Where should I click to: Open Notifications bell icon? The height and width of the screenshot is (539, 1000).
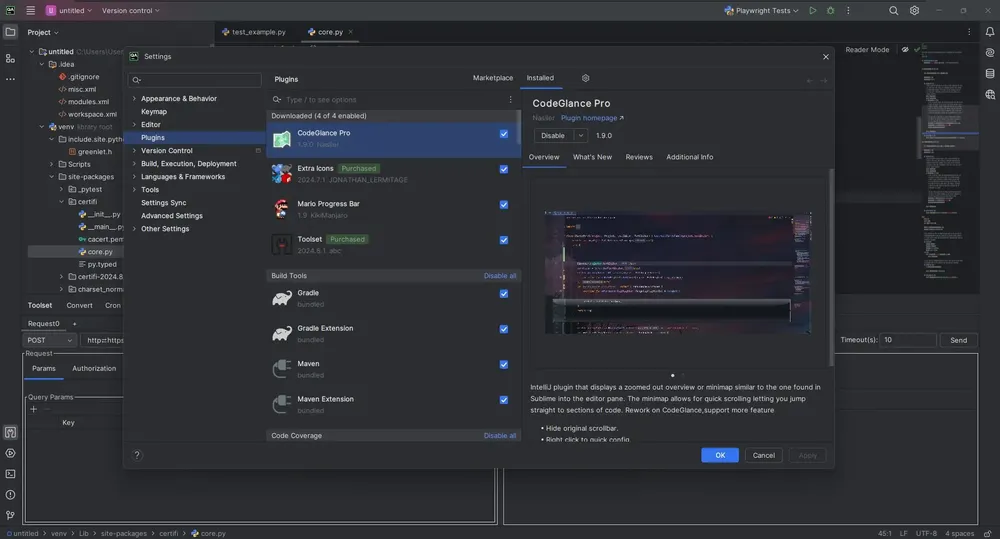point(990,32)
